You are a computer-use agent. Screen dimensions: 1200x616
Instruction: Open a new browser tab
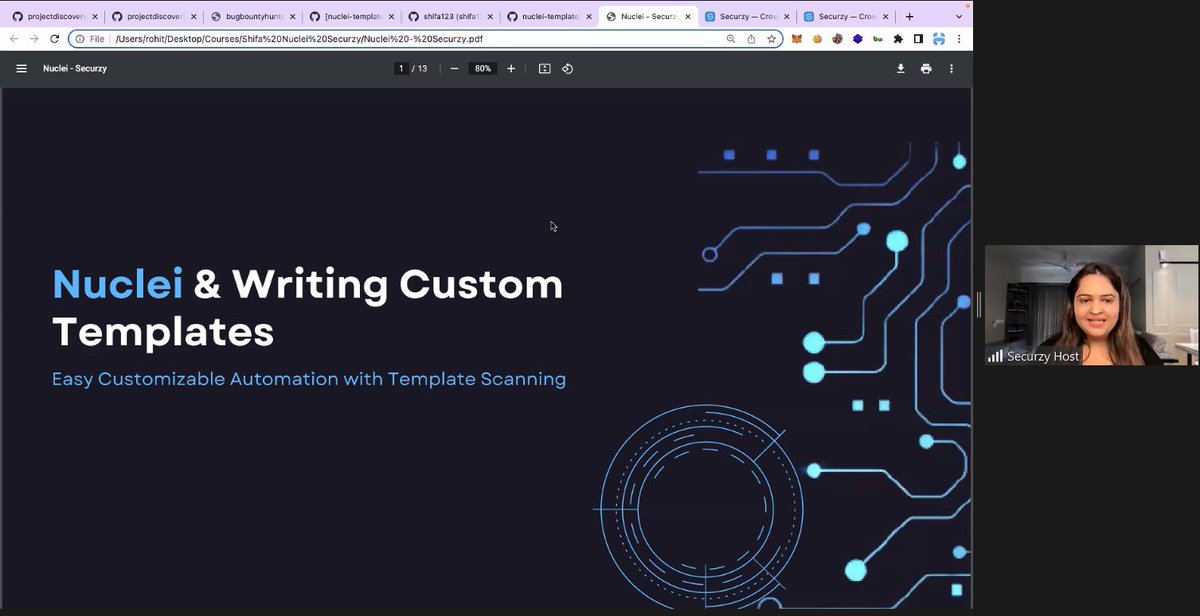tap(909, 16)
